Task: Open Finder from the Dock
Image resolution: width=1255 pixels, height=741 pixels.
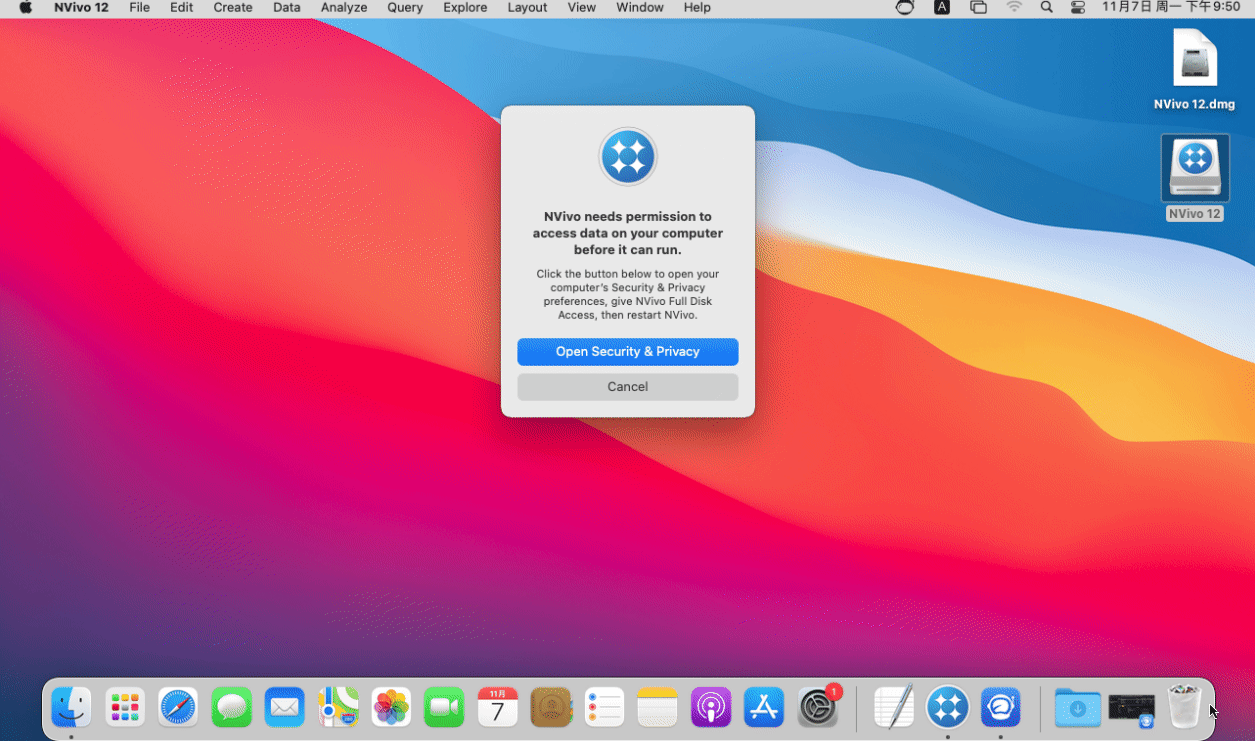Action: tap(72, 708)
